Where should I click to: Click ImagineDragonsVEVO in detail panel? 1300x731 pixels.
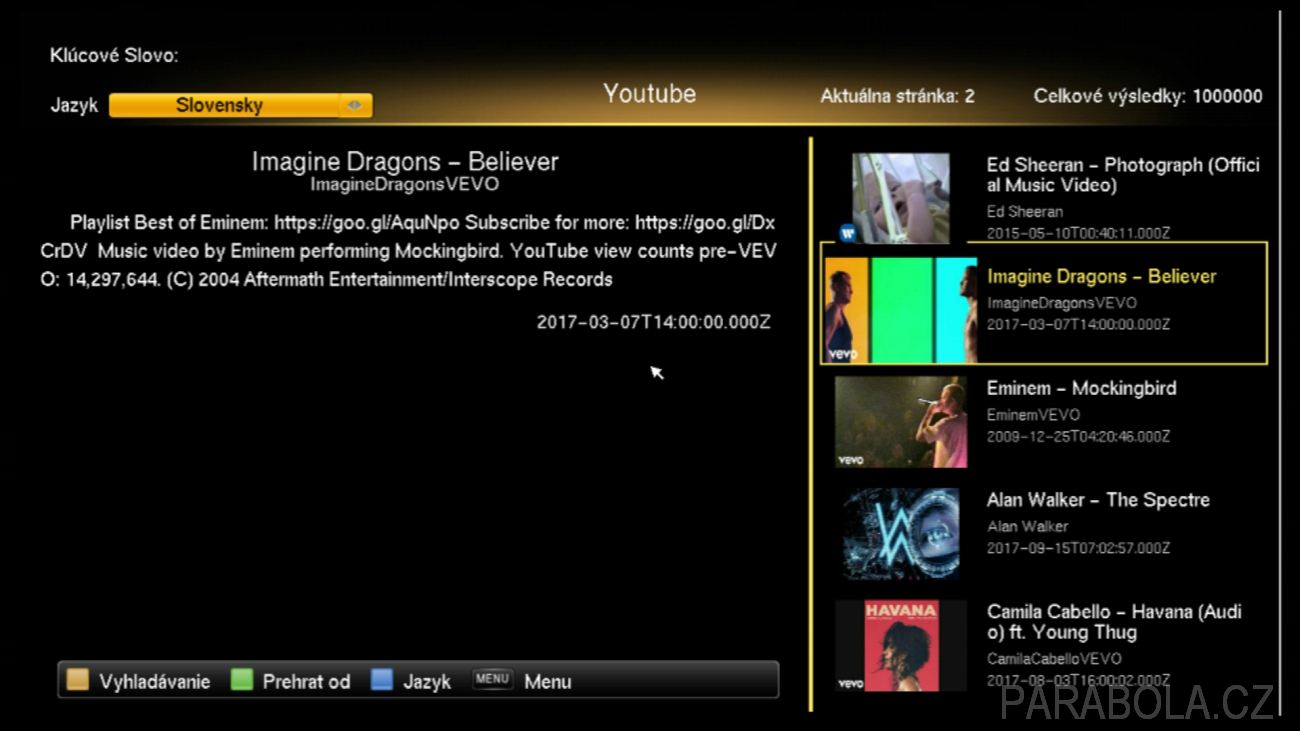click(x=404, y=184)
